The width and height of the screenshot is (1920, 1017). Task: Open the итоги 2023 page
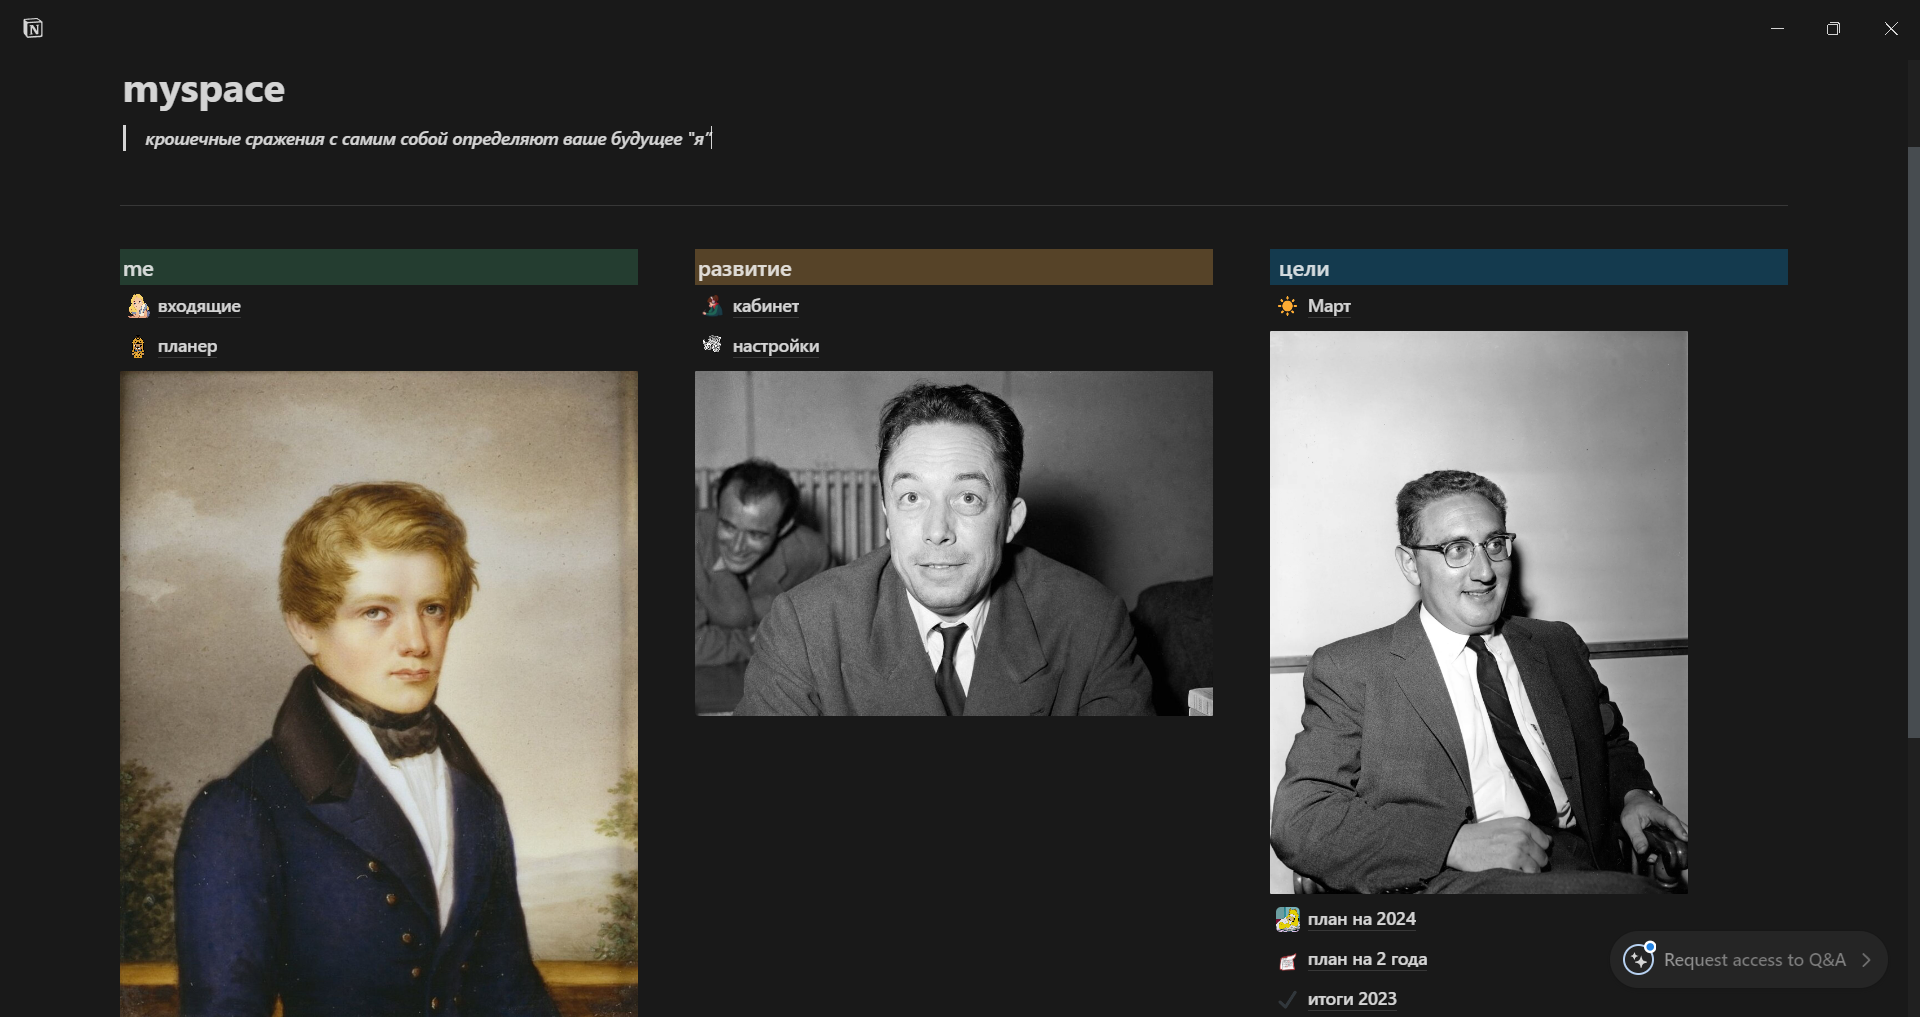pos(1352,999)
